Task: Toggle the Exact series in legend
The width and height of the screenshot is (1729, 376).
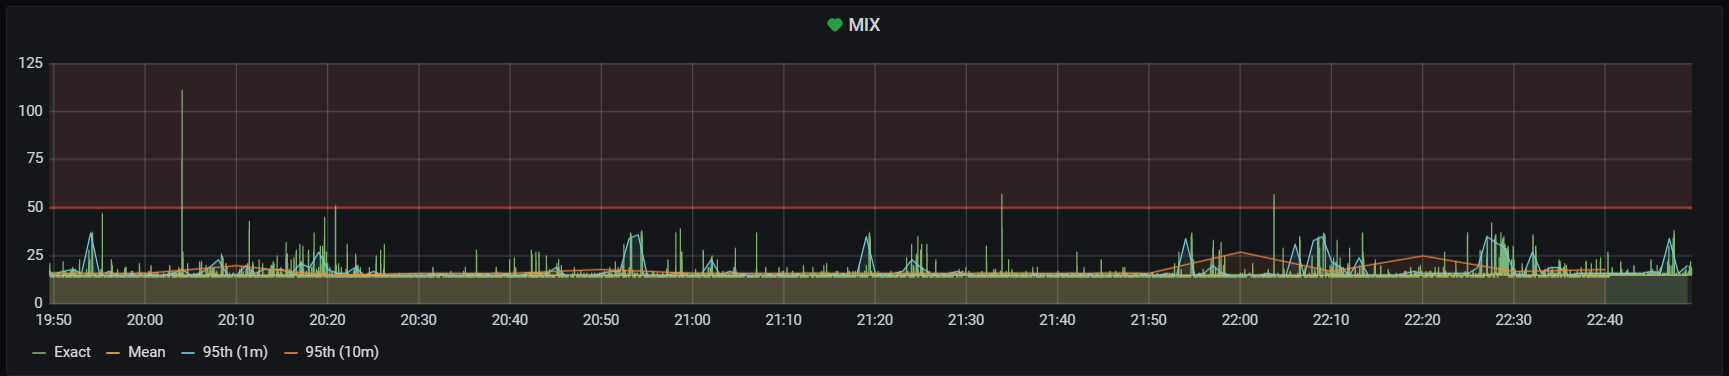Action: coord(72,352)
